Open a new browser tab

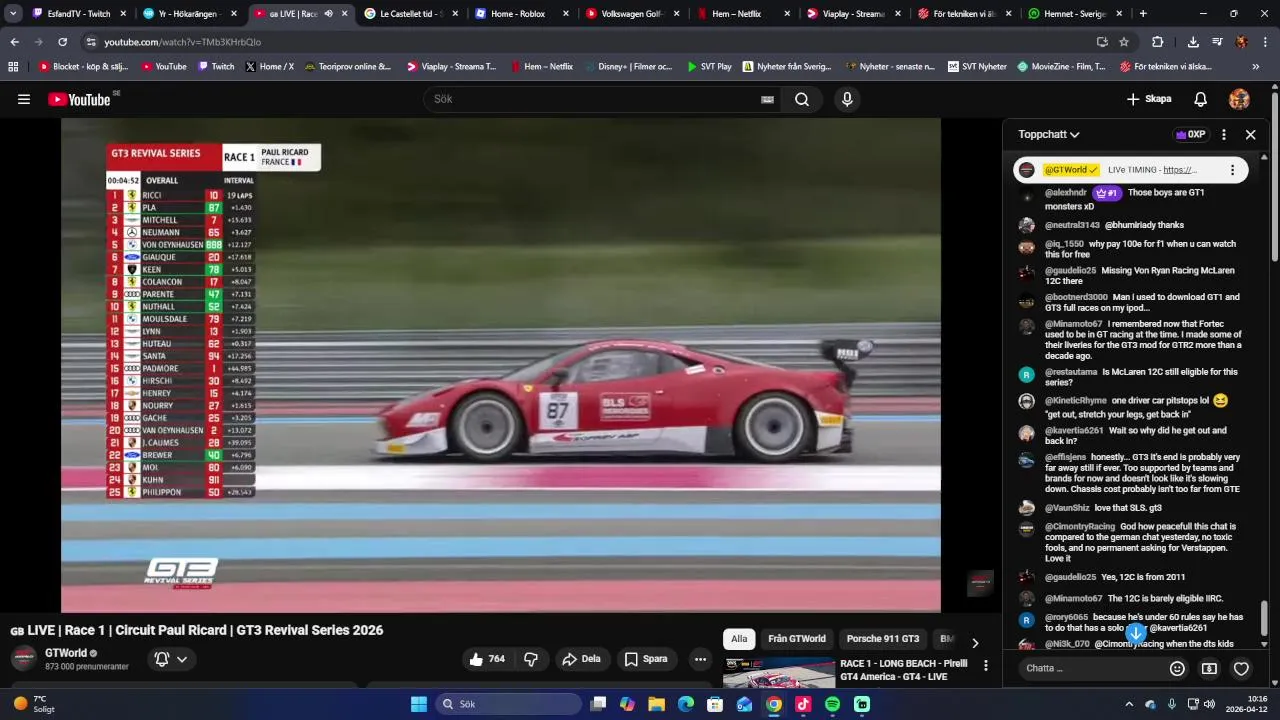[1143, 14]
